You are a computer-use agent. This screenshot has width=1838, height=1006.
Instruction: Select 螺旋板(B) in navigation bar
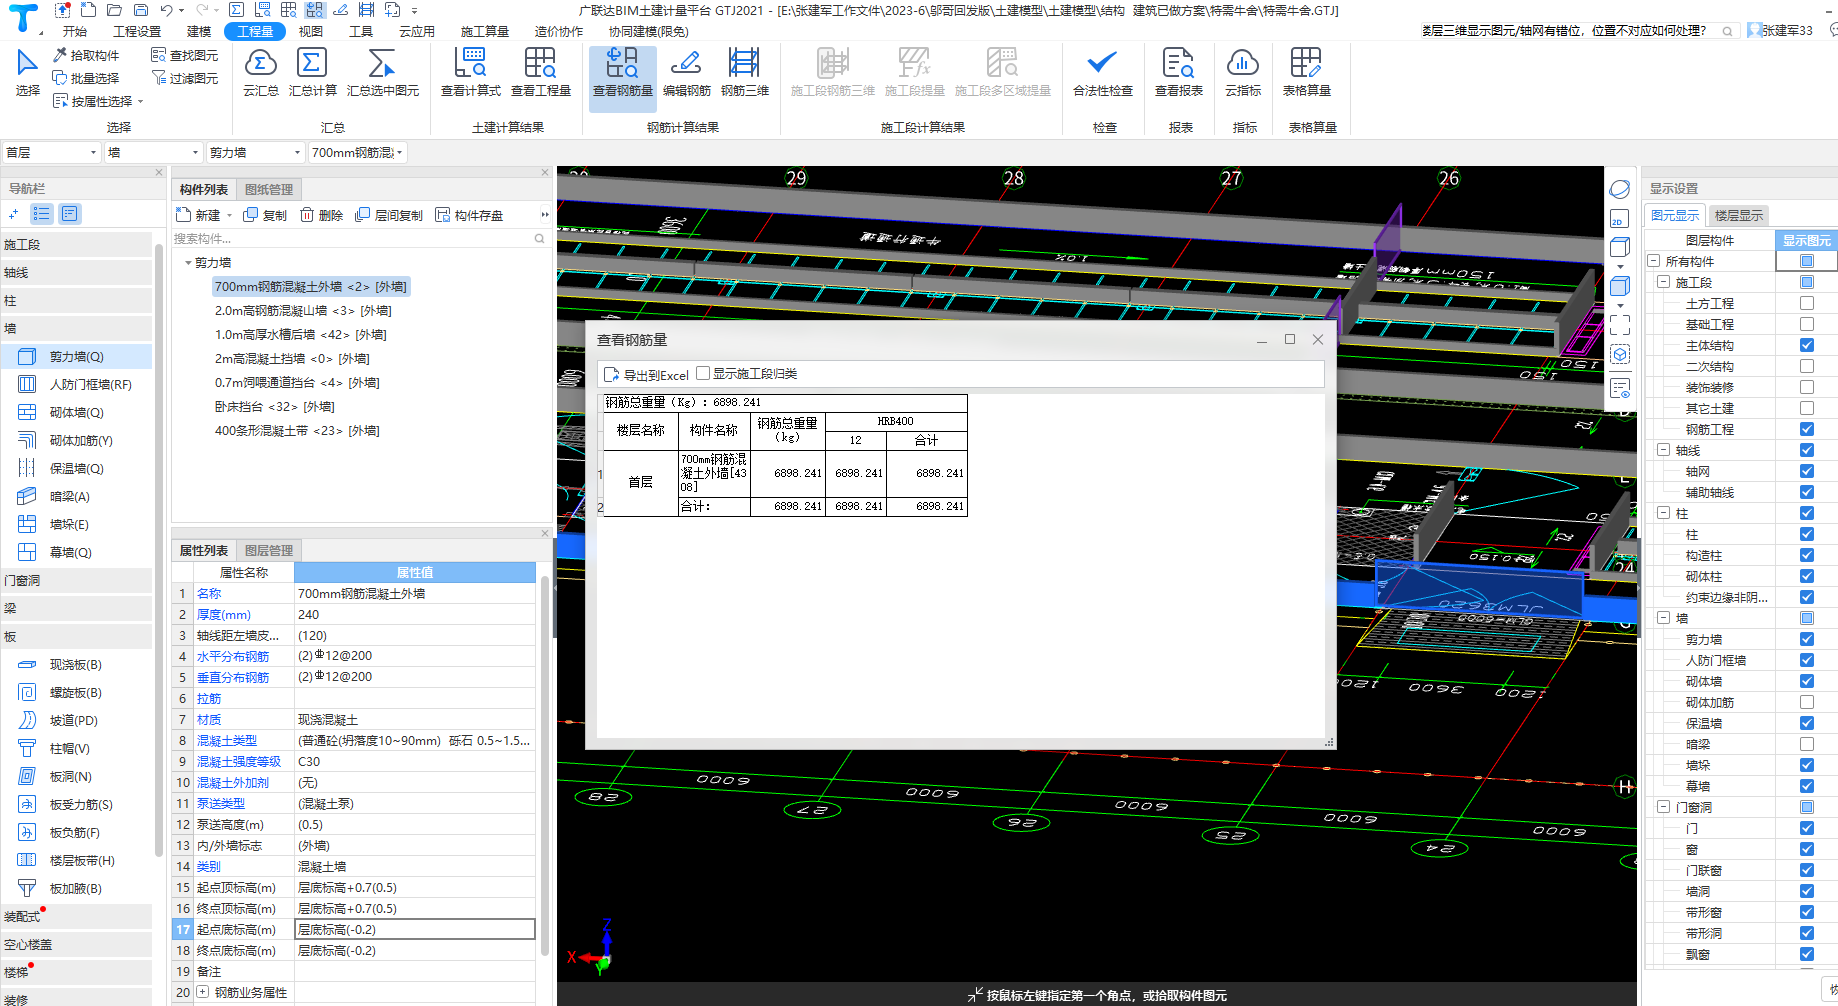(x=76, y=692)
